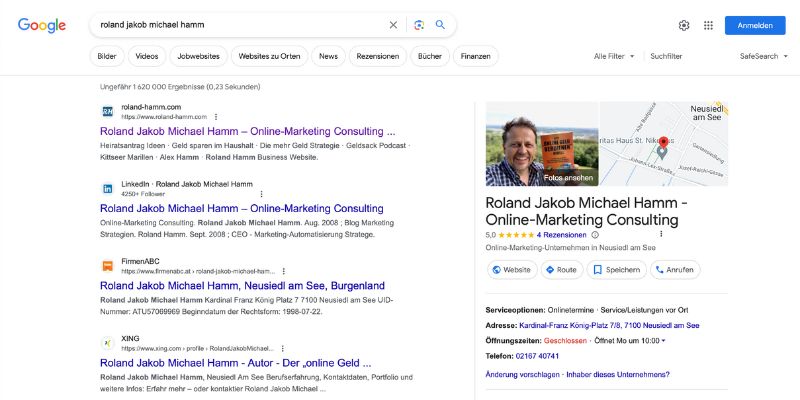Click the Website button in knowledge panel
The height and width of the screenshot is (400, 800).
click(x=512, y=269)
